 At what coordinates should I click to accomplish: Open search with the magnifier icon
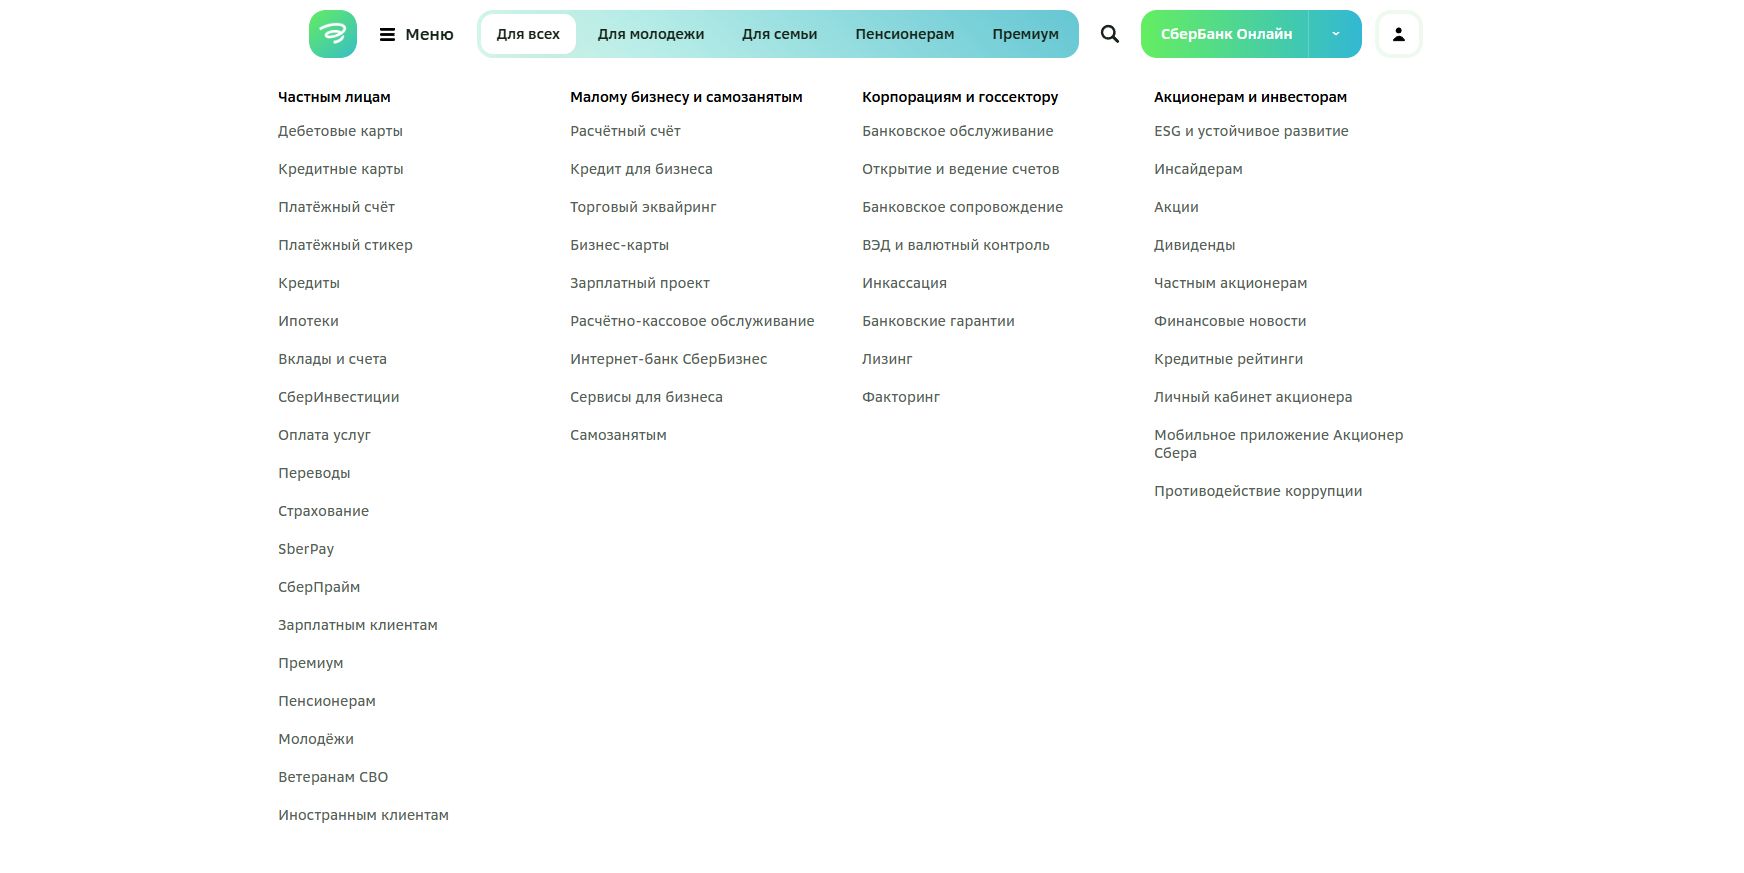1109,34
